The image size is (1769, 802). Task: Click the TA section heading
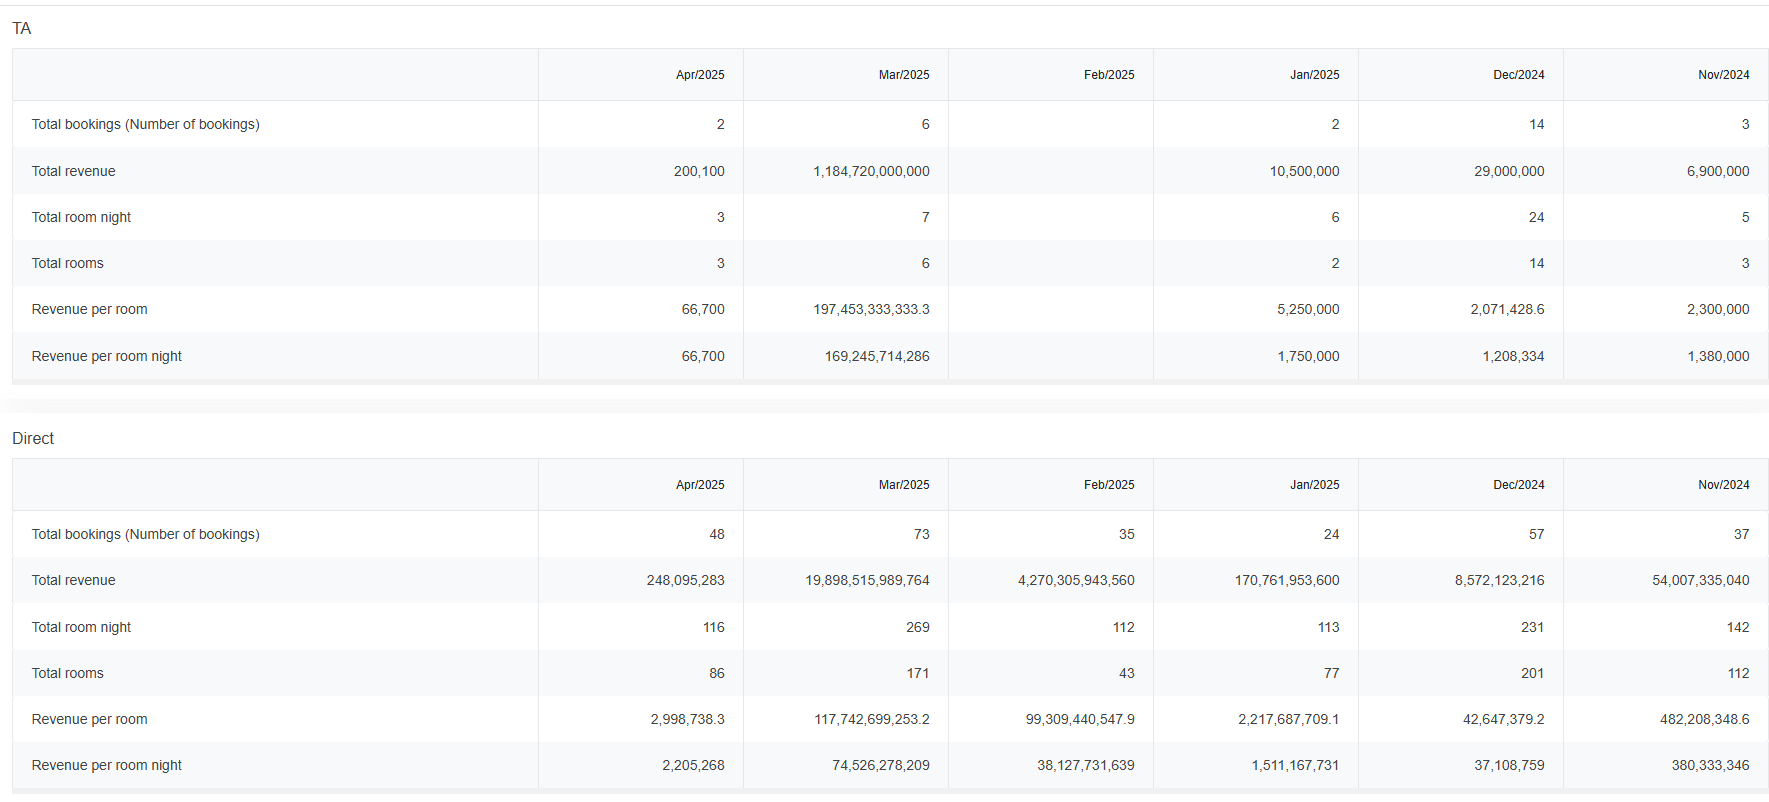22,28
